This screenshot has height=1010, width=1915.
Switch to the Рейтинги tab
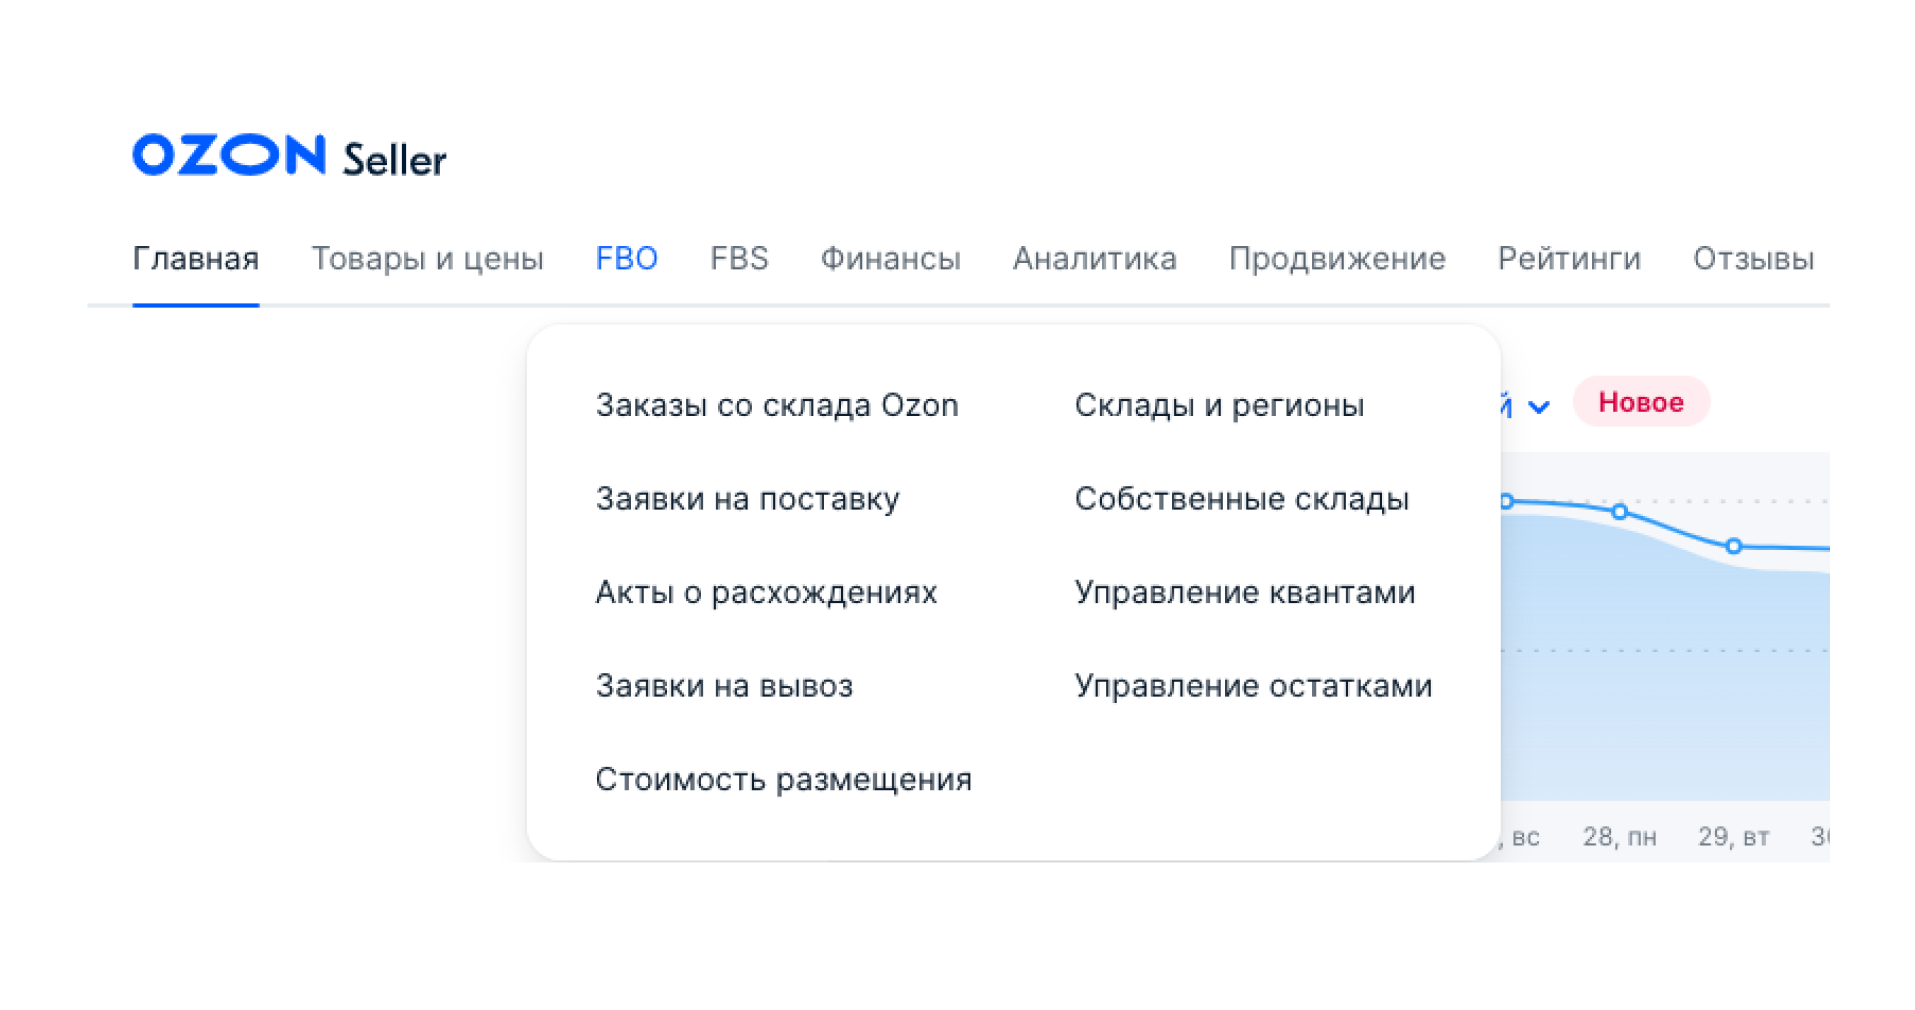1569,259
